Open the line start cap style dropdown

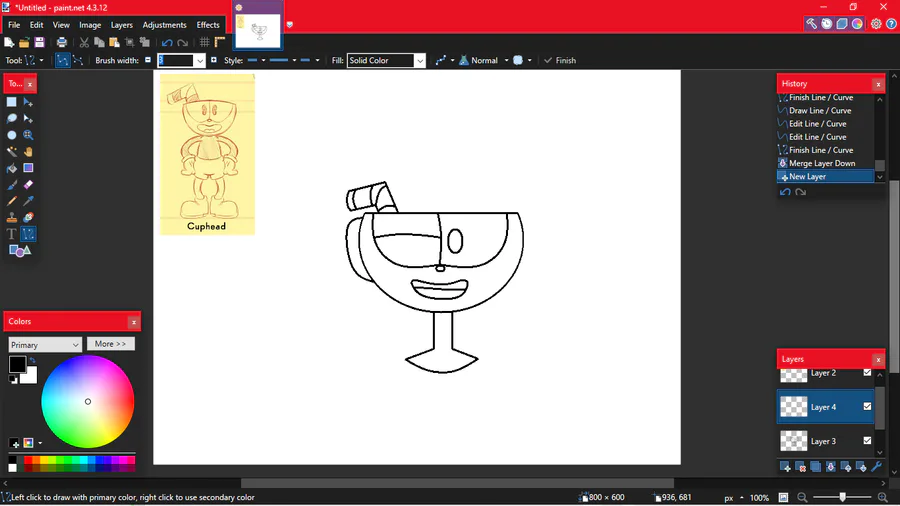click(x=257, y=60)
